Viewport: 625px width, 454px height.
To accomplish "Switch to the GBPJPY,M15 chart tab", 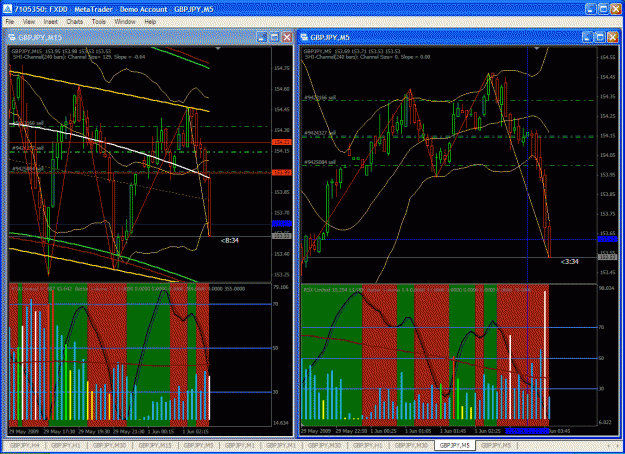I will click(x=155, y=445).
